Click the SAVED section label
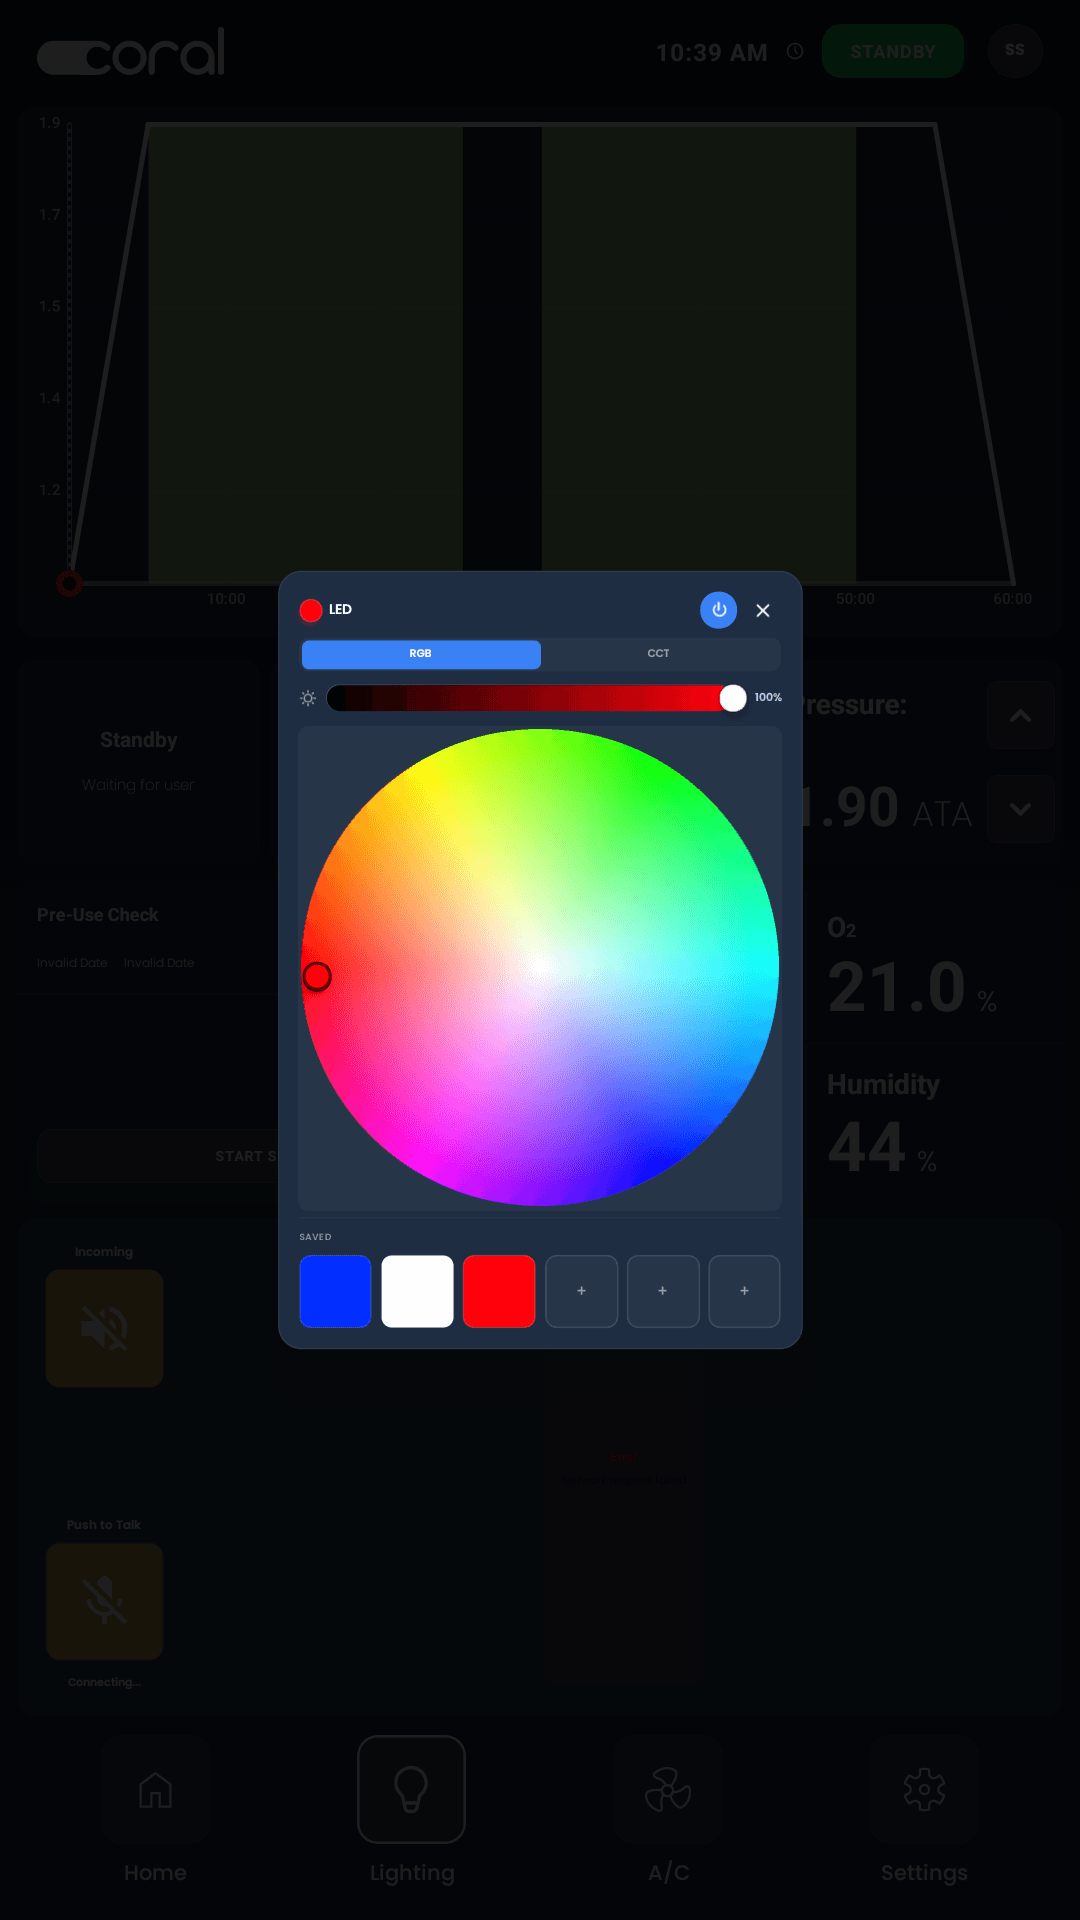 tap(315, 1237)
